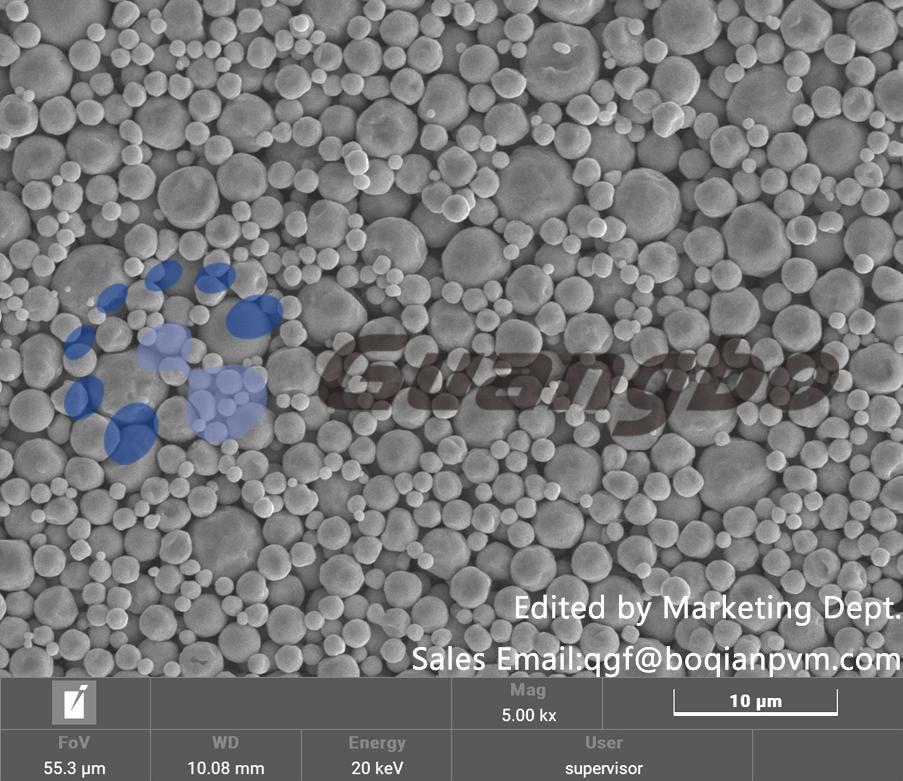The image size is (903, 781).
Task: Click the sales email address text
Action: pyautogui.click(x=657, y=659)
